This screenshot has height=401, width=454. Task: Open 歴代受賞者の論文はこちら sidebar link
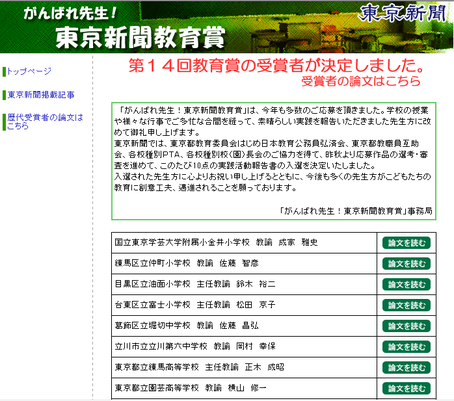45,122
